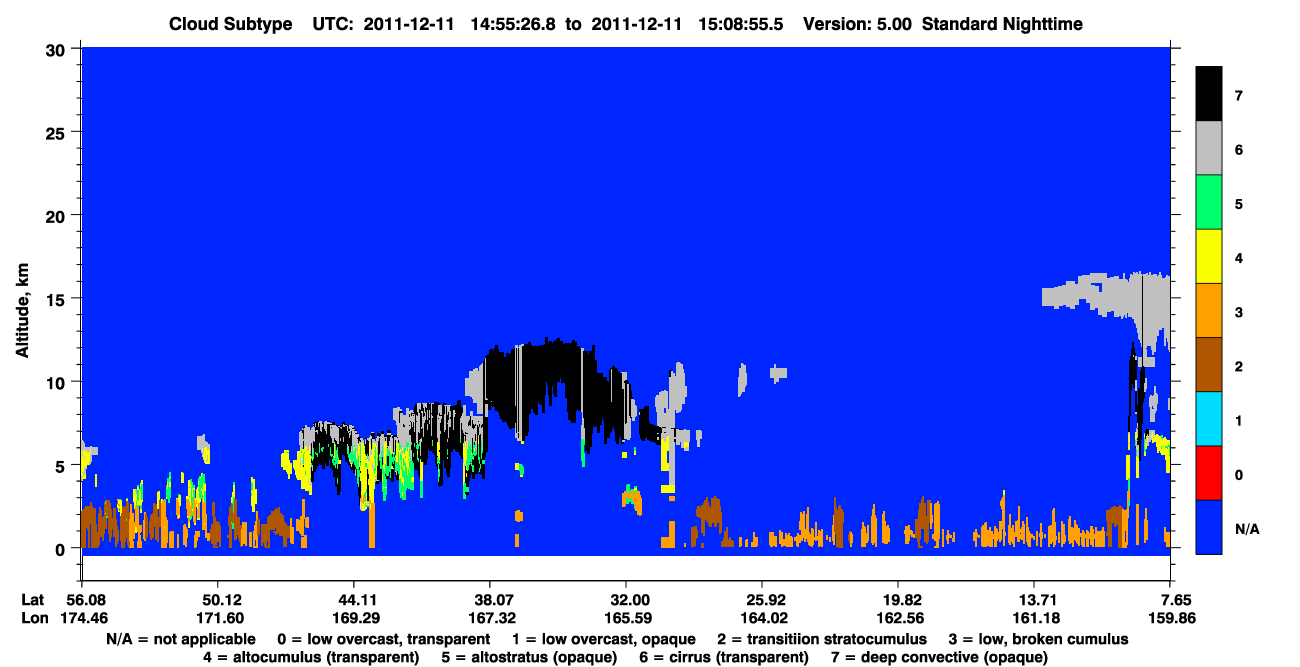
Task: Click legend text '6 = cirrus (transparent)'
Action: point(725,657)
